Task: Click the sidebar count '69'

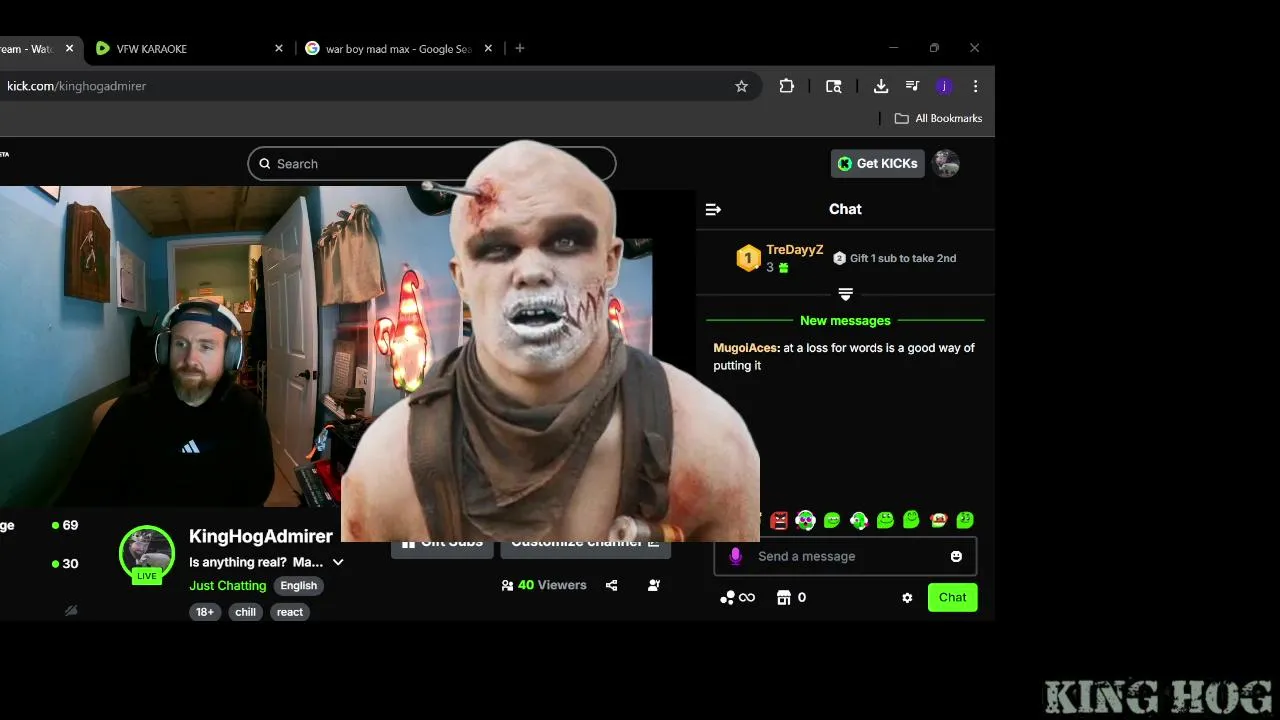Action: 70,525
